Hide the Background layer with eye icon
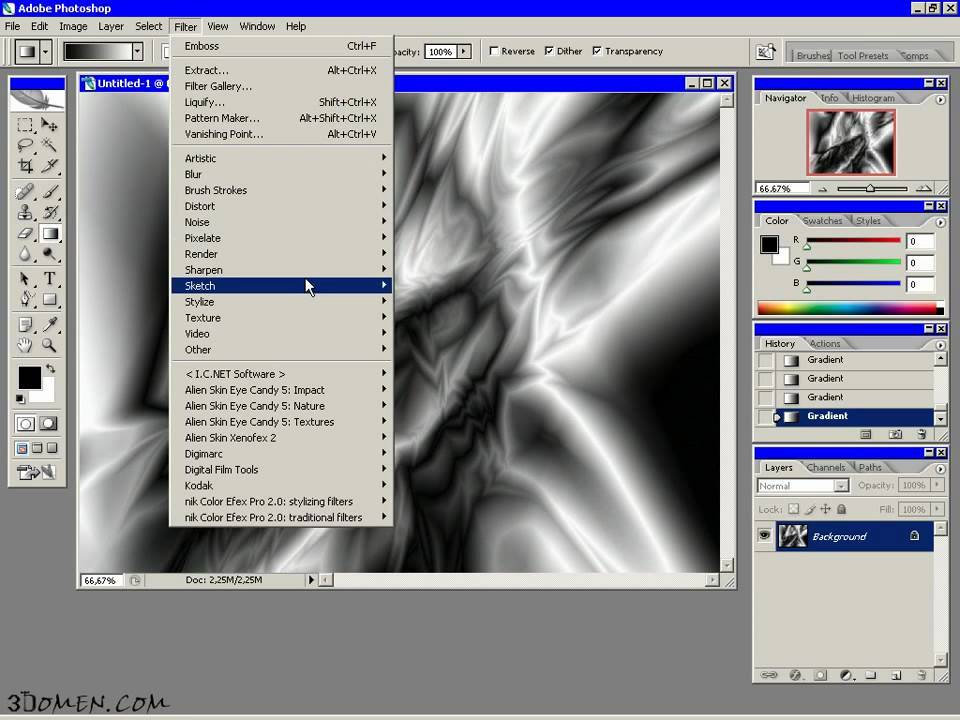Viewport: 960px width, 720px height. [765, 537]
